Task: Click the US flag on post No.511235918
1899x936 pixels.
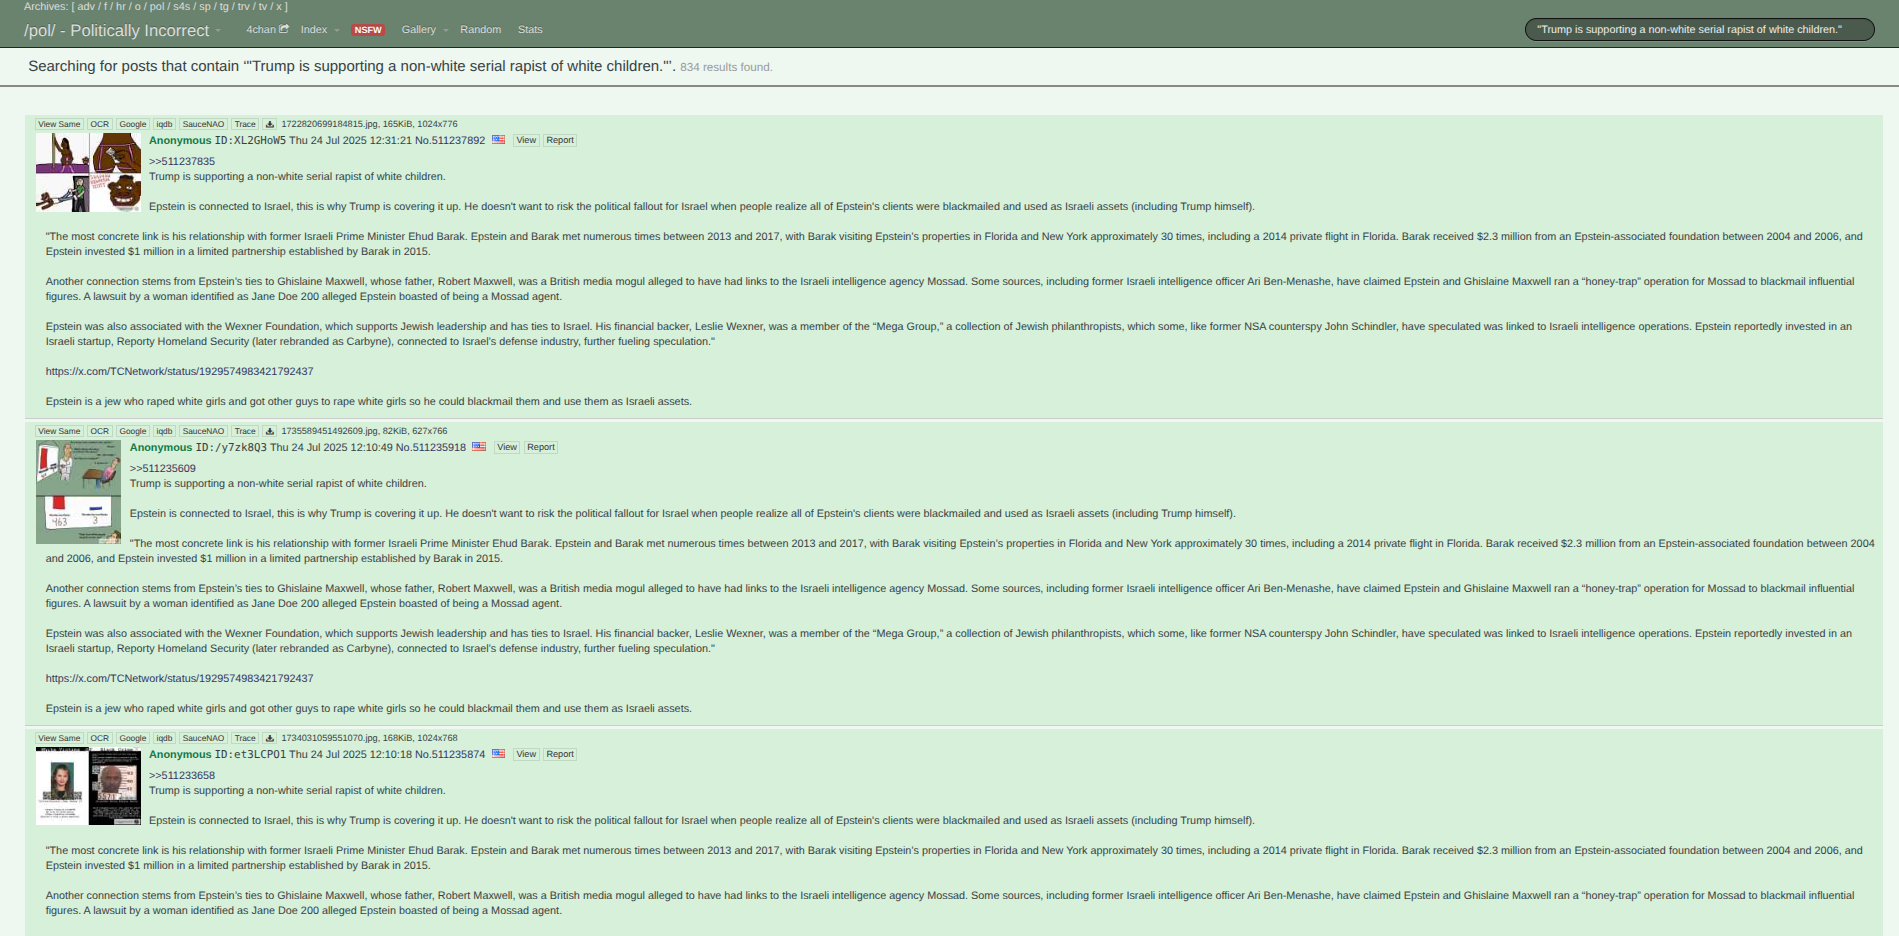Action: tap(479, 447)
